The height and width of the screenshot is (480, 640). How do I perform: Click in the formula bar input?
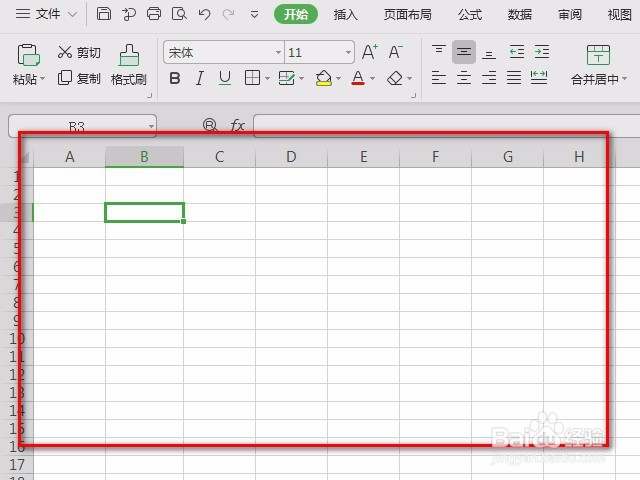pyautogui.click(x=447, y=126)
